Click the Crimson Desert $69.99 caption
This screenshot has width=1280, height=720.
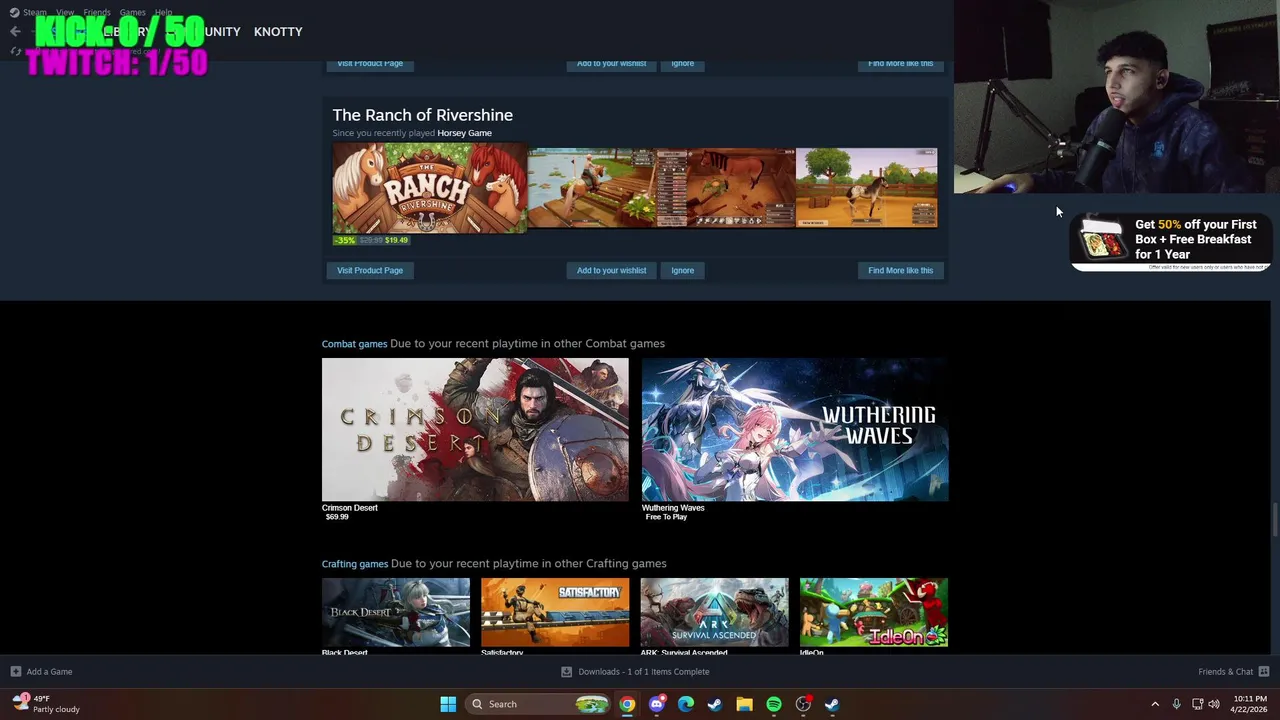point(350,512)
